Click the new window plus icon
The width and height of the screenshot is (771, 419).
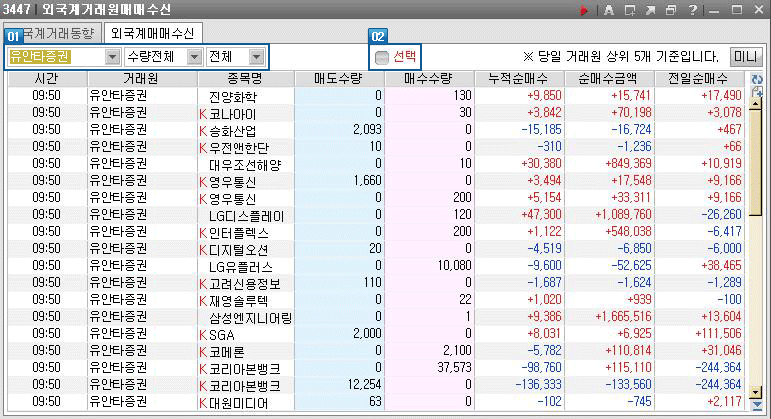point(630,10)
